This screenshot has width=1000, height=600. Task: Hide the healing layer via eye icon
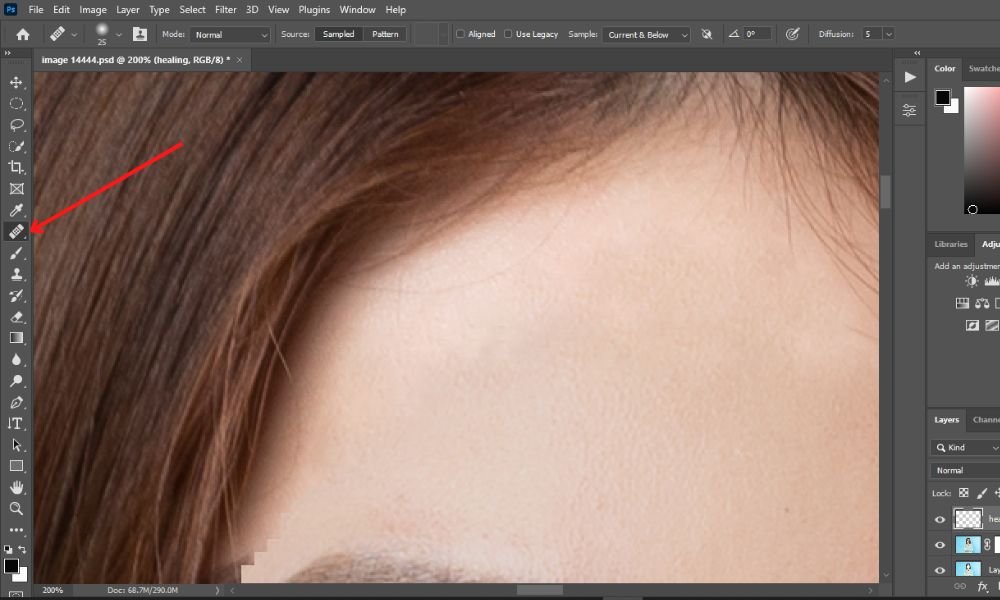(x=939, y=520)
